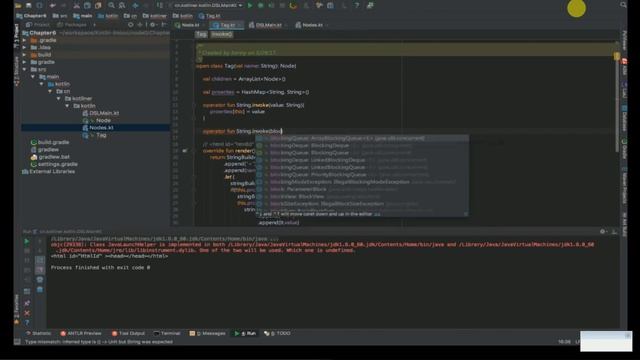This screenshot has width=640, height=360.
Task: Click the green Run button in main toolbar
Action: coord(250,6)
